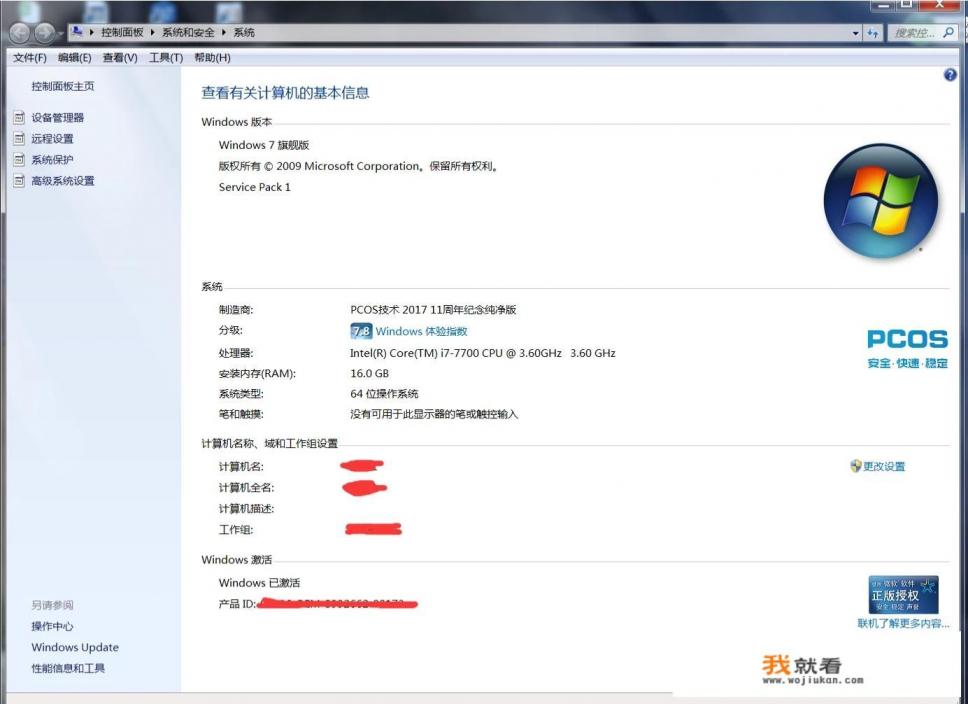Open the 编辑(E) menu
The width and height of the screenshot is (968, 704).
[75, 57]
